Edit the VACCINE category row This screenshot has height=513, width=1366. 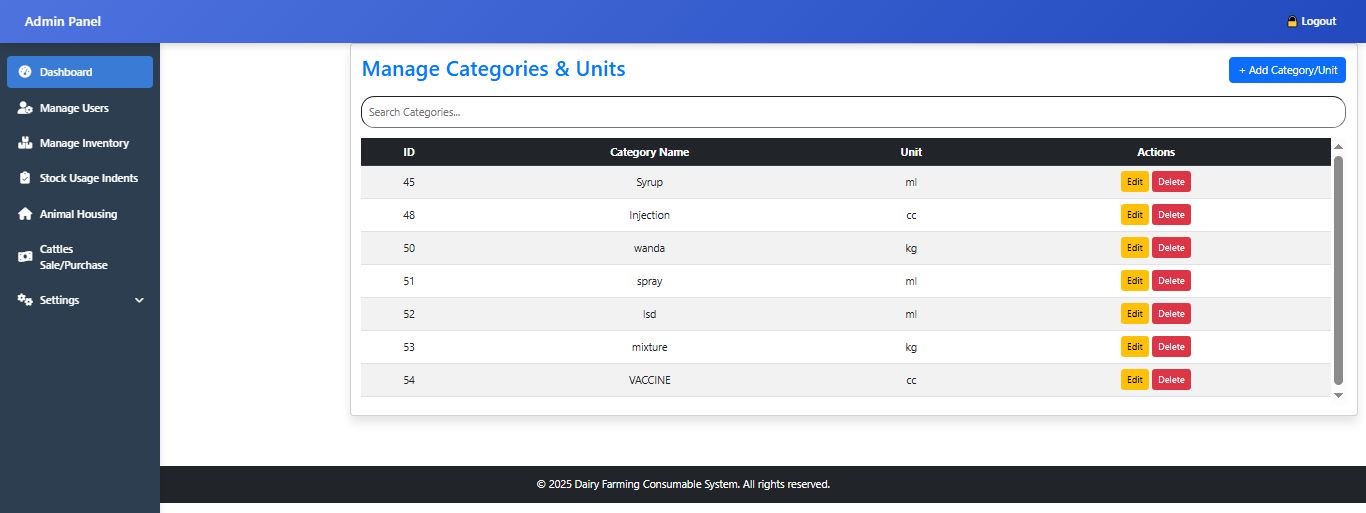point(1134,380)
